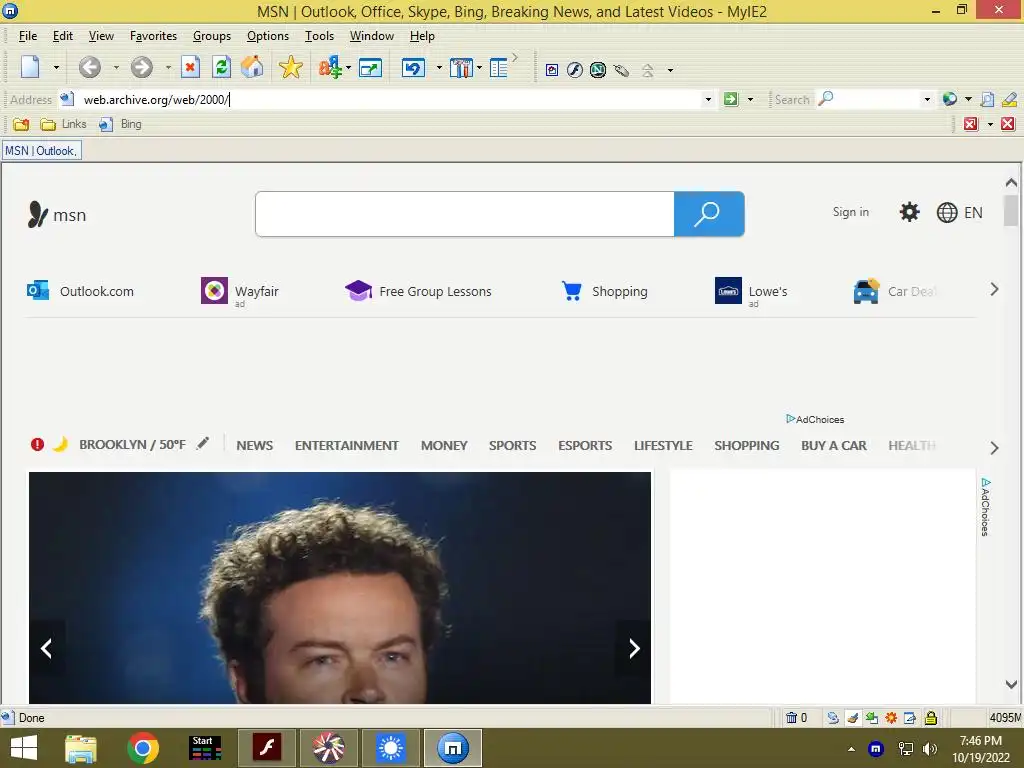1024x768 pixels.
Task: Open the Groups menu
Action: pos(212,36)
